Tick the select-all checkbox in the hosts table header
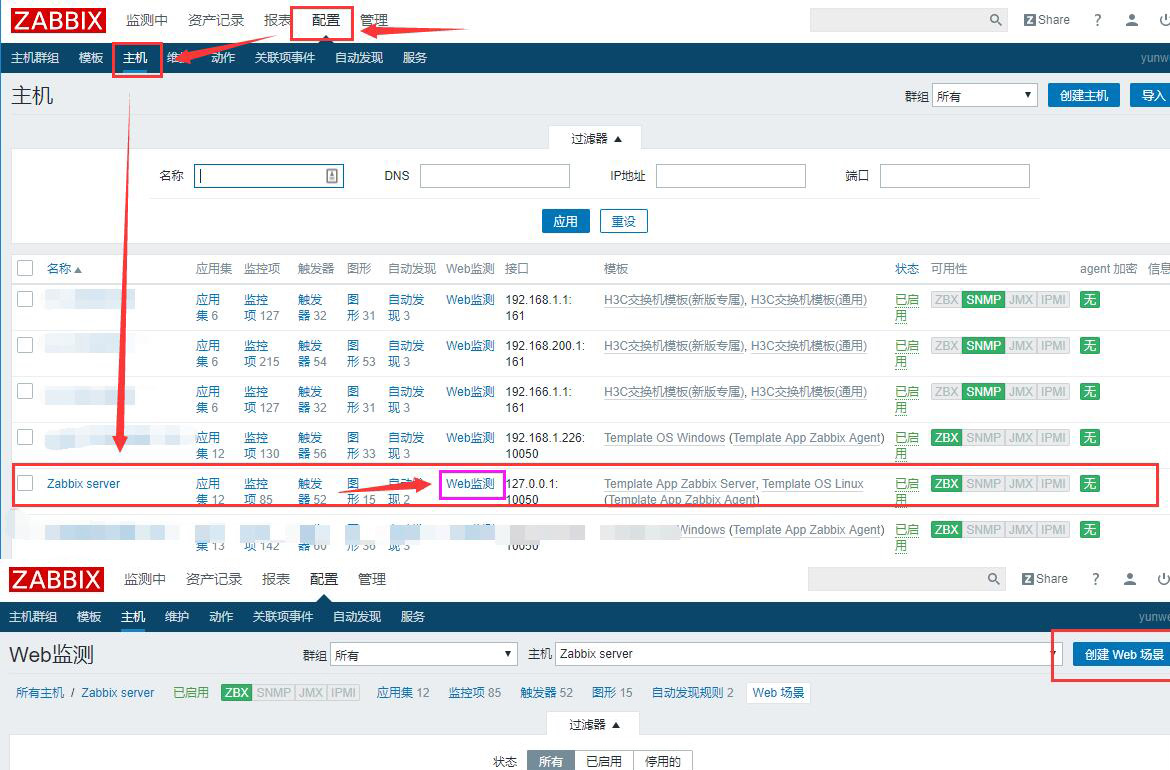The height and width of the screenshot is (770, 1170). point(25,268)
